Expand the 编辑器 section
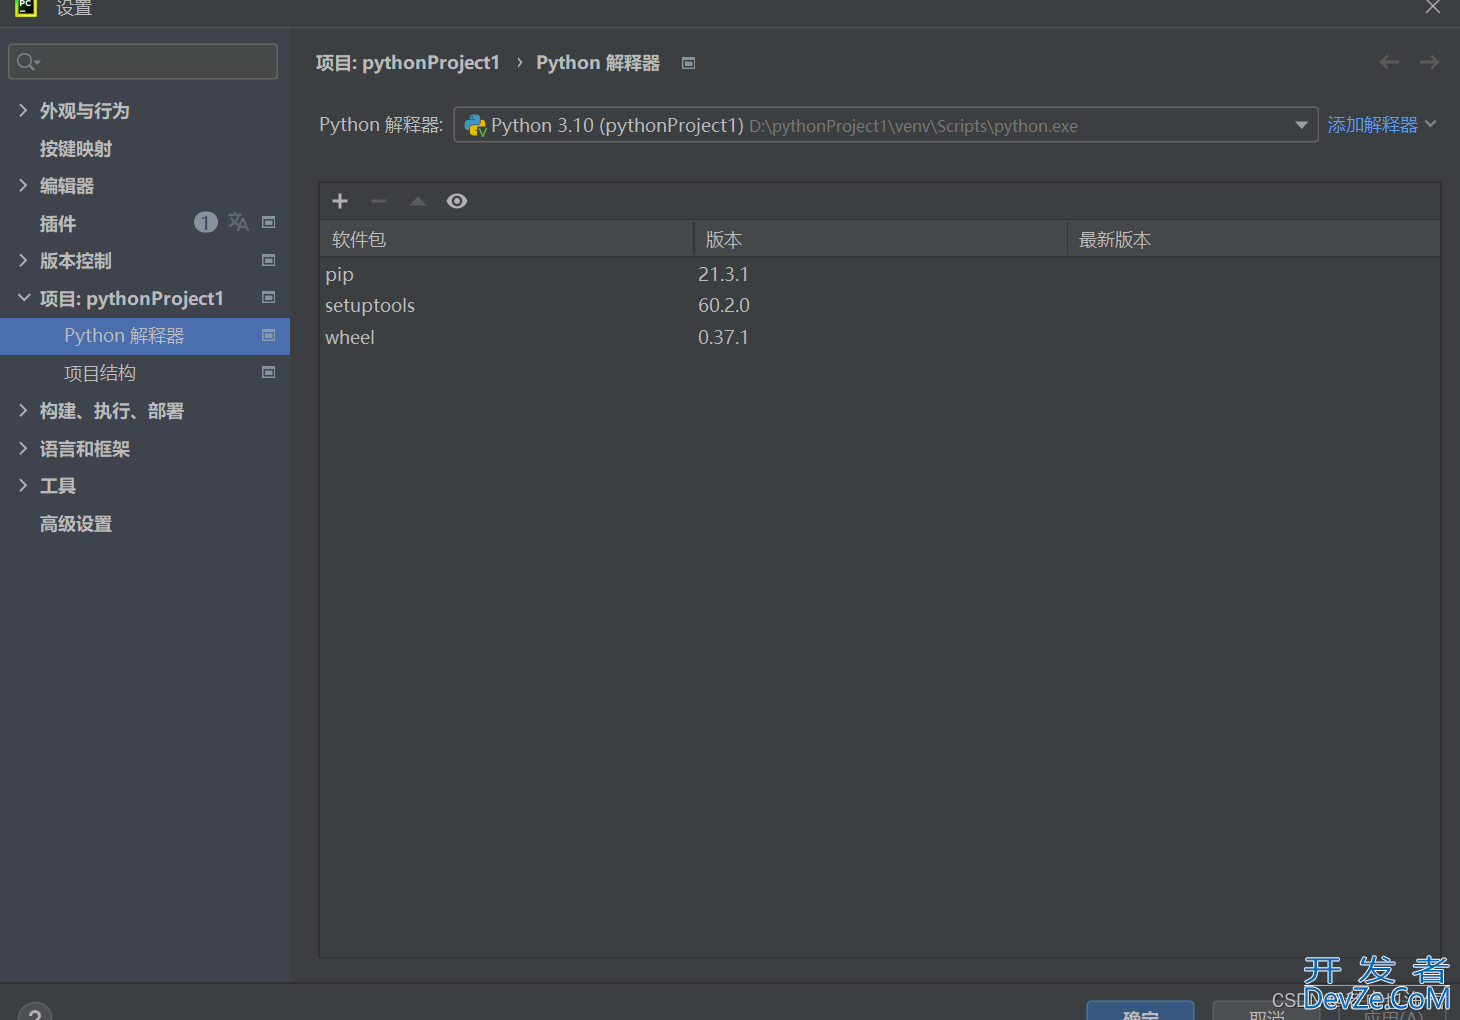1460x1020 pixels. (23, 185)
